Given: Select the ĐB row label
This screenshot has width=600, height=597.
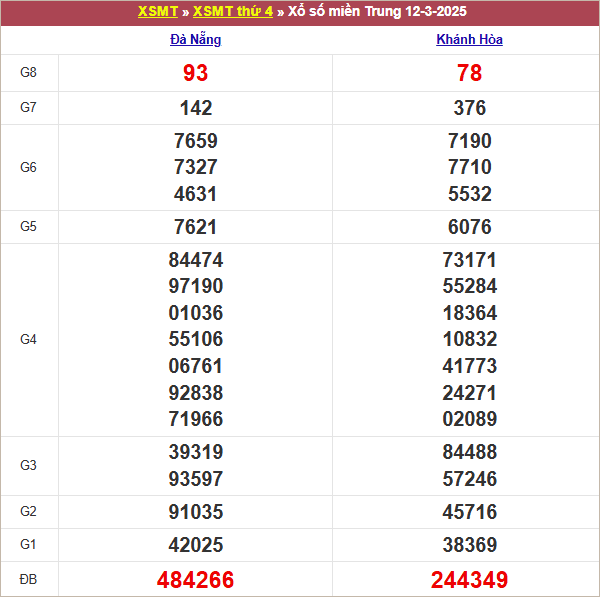Looking at the screenshot, I should click(x=28, y=579).
